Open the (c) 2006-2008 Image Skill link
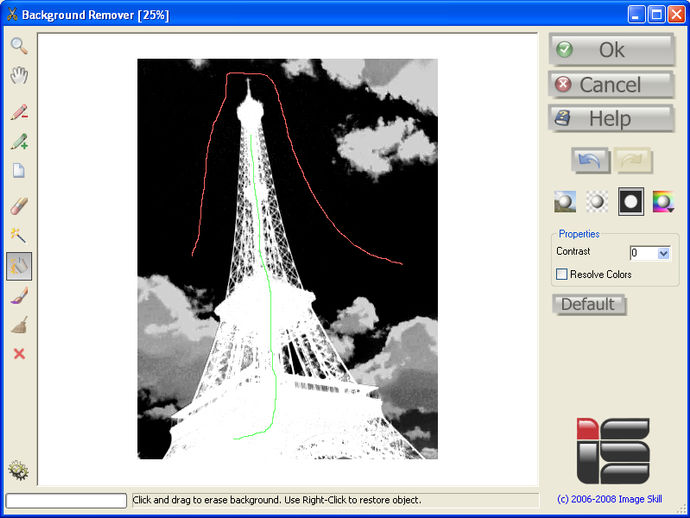690x518 pixels. click(609, 499)
